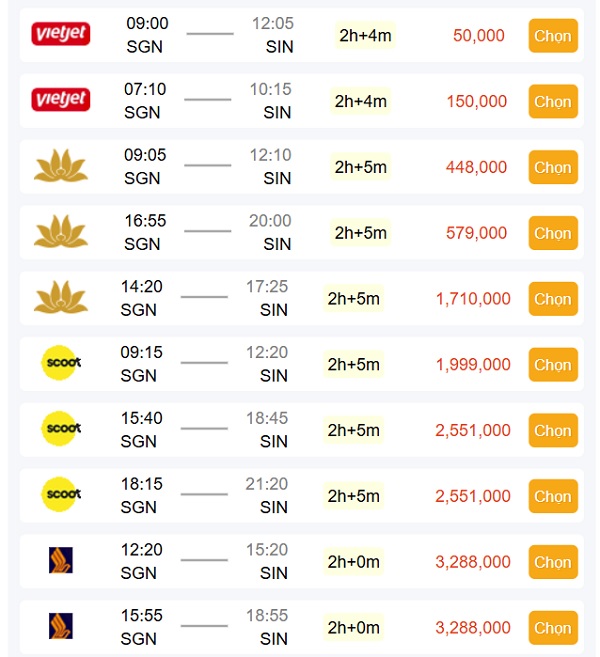The width and height of the screenshot is (600, 657).
Task: Select Chọn for the 1,710,000 fare
Action: click(552, 299)
